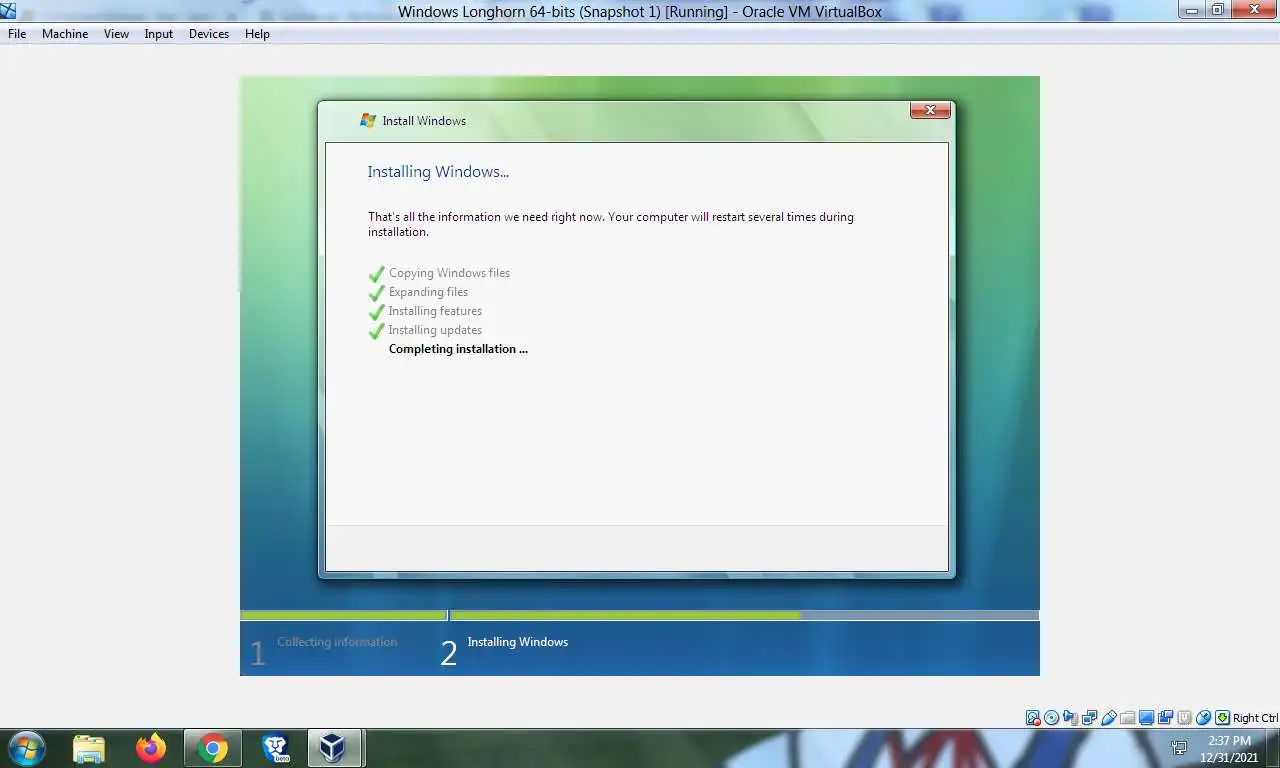Click the mouse integration indicator icon
Screen dimensions: 1280x768
pyautogui.click(x=1203, y=717)
